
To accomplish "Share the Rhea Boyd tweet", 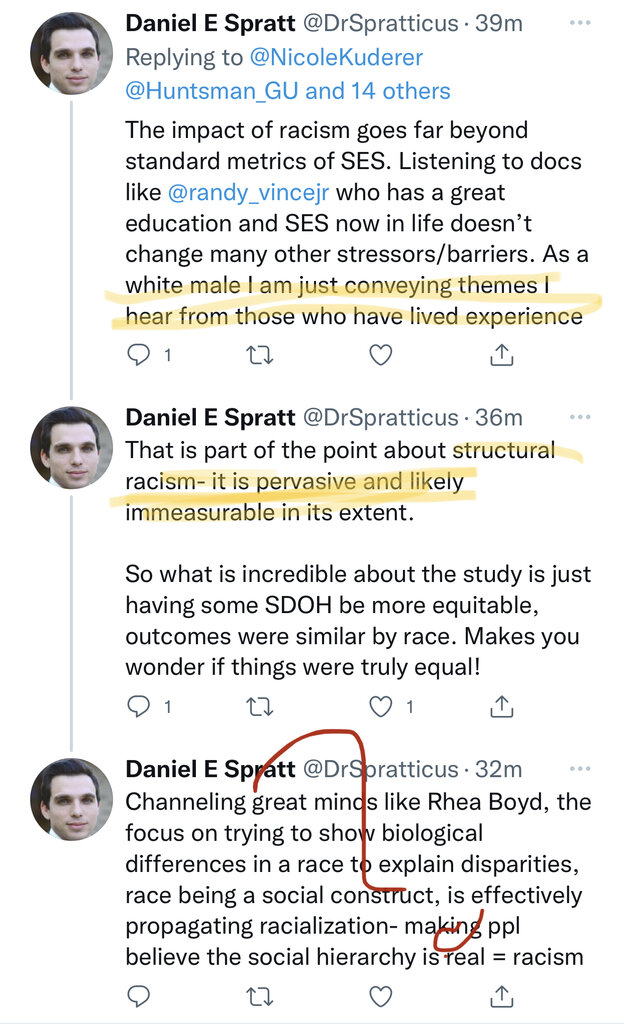I will tap(501, 996).
